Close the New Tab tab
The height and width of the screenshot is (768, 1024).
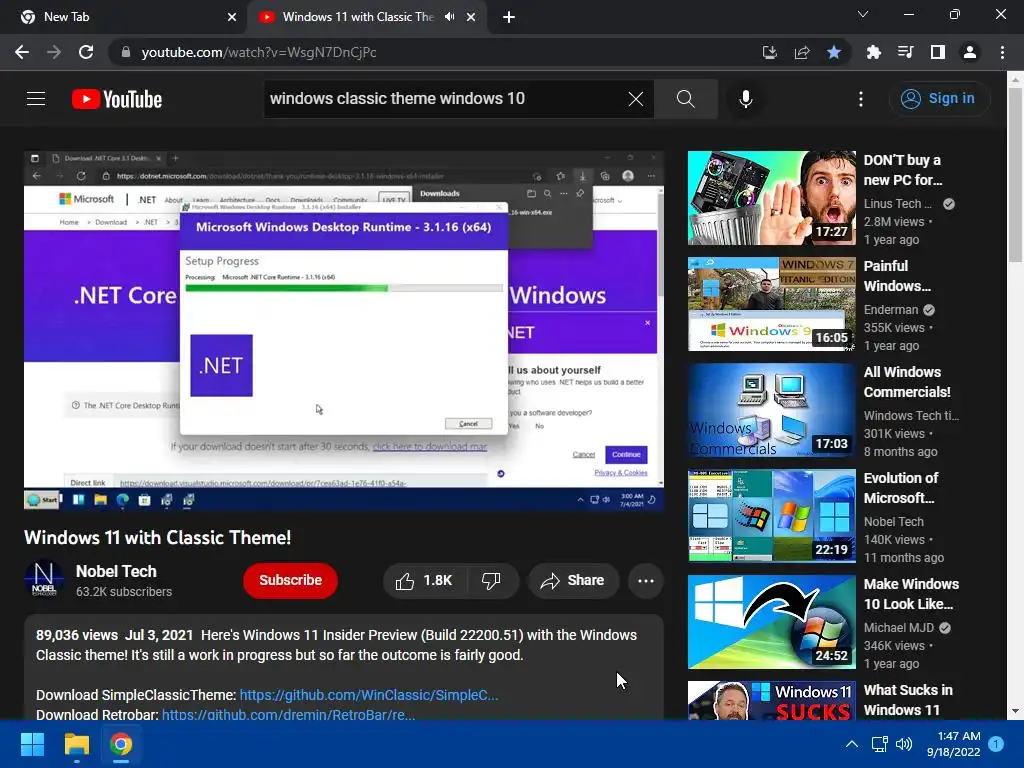tap(232, 17)
